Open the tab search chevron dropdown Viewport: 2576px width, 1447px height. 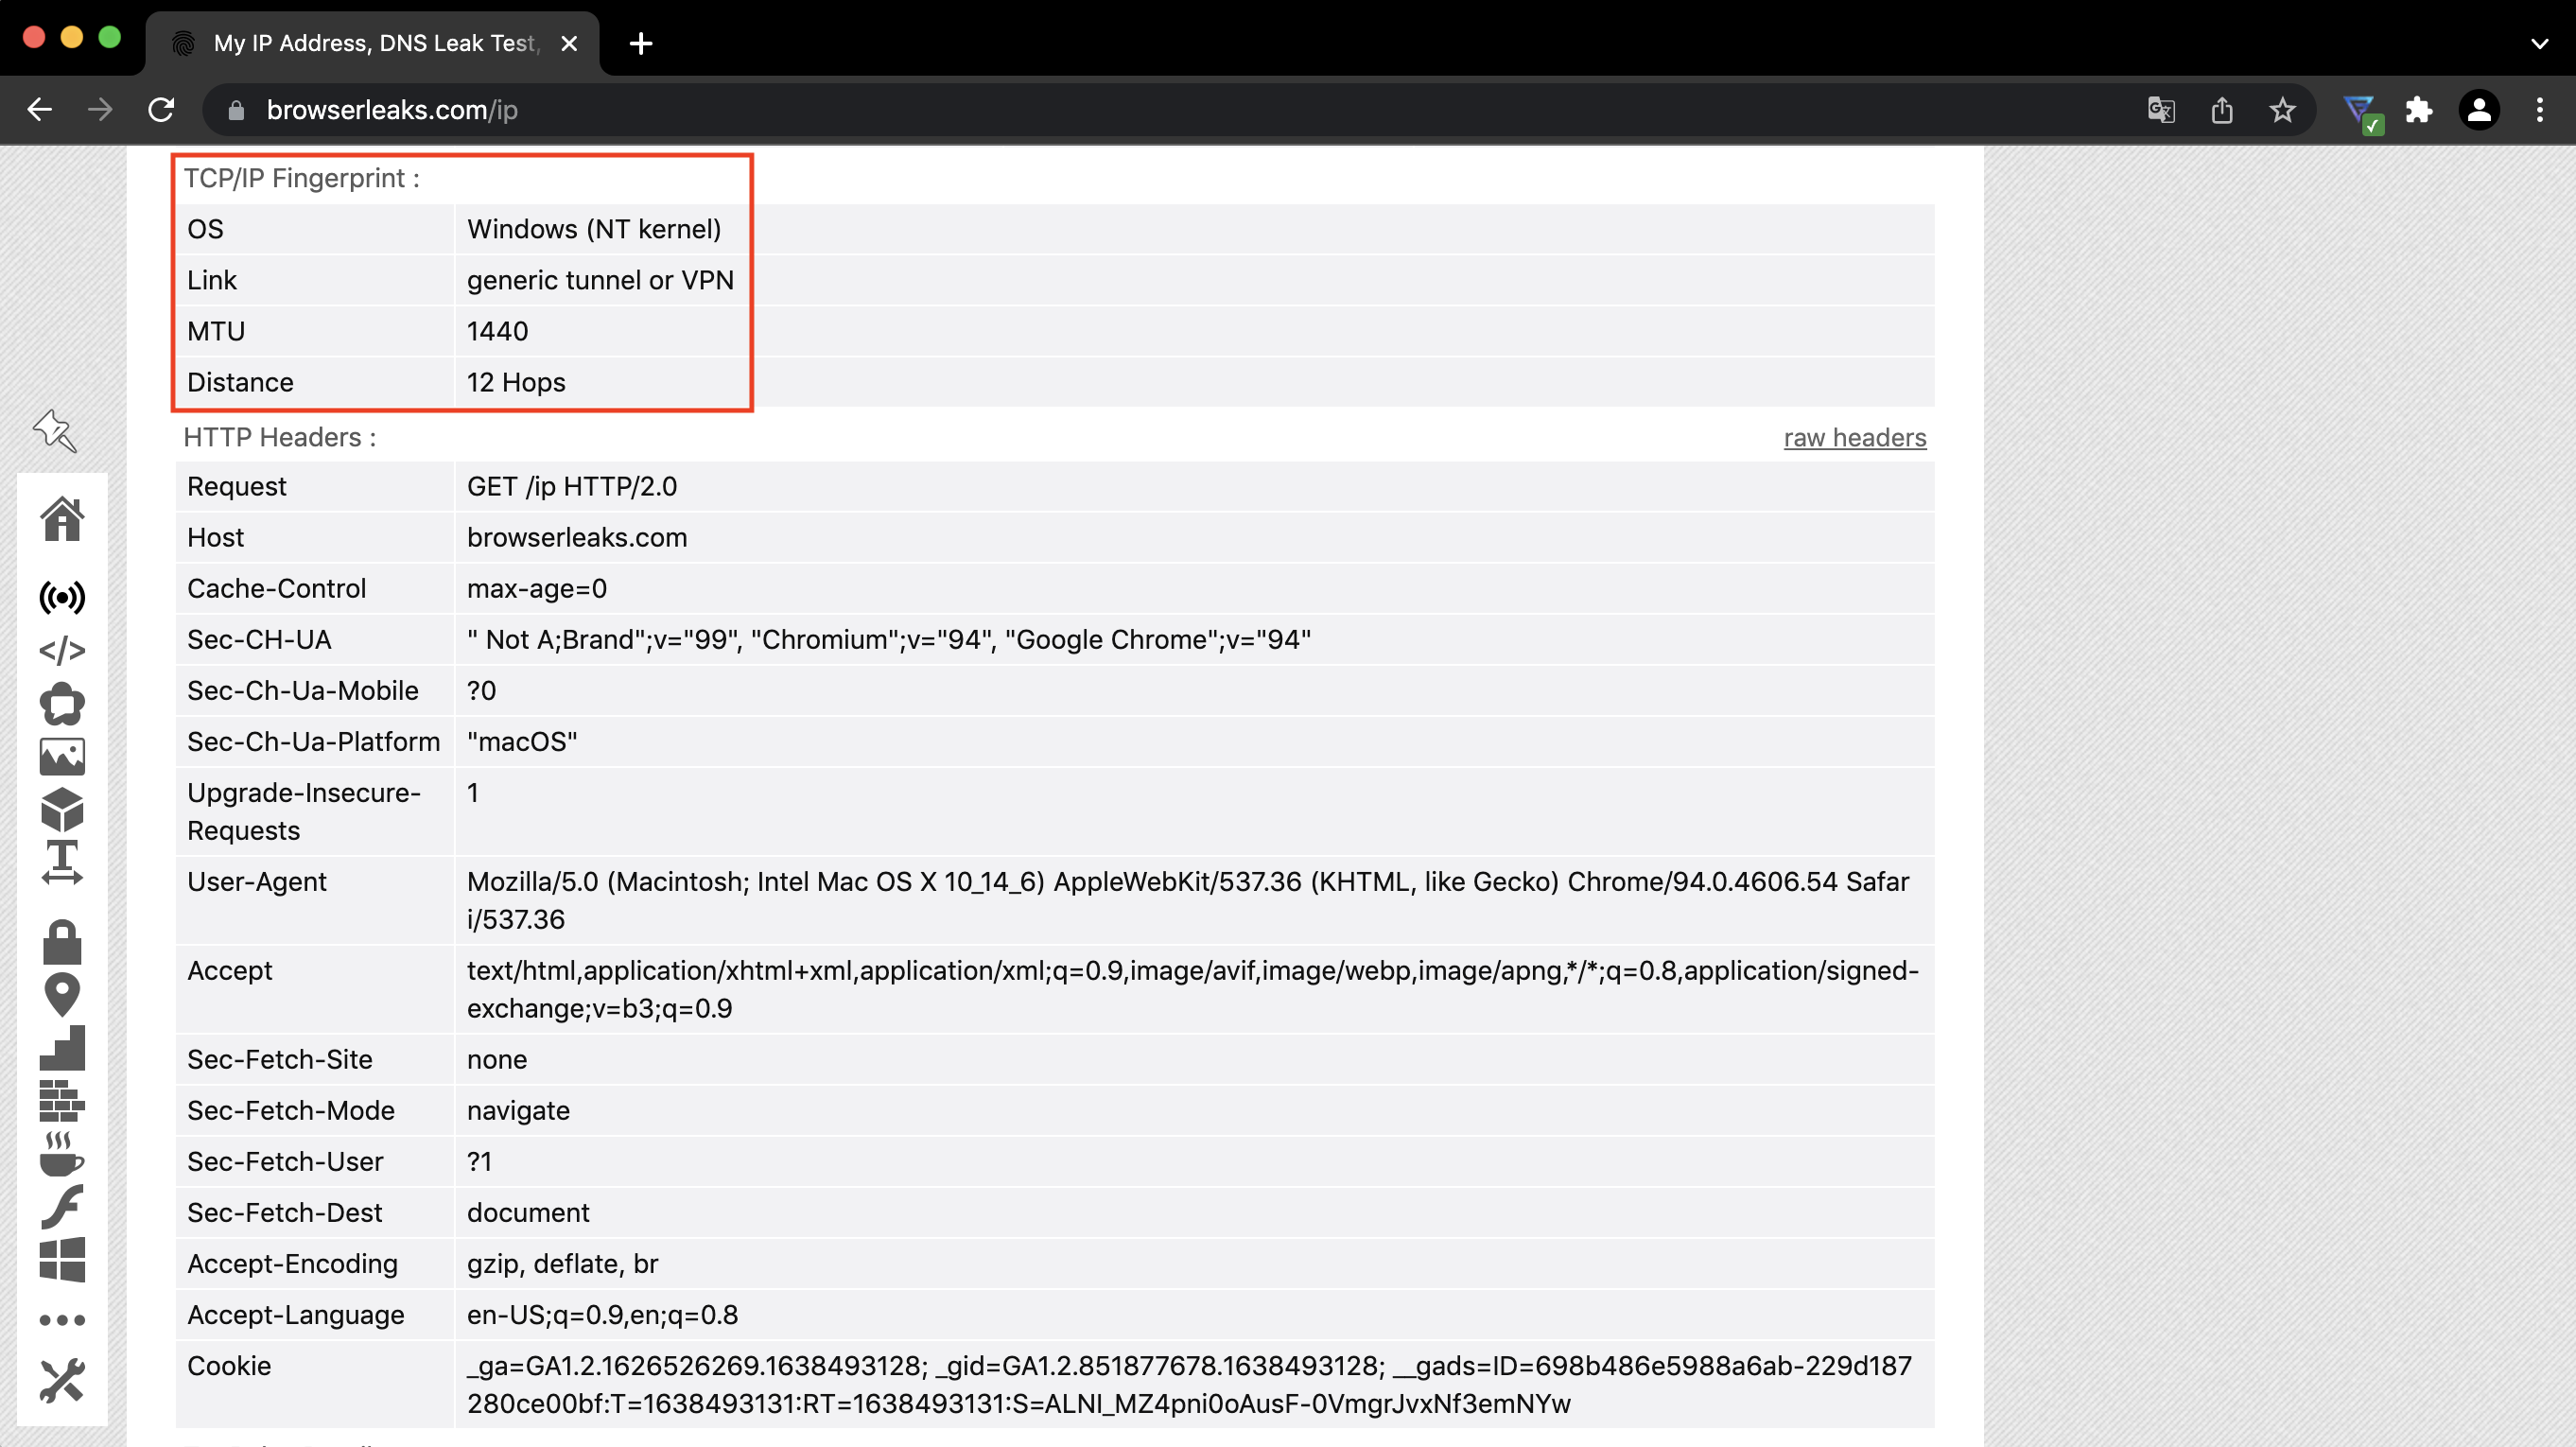2539,43
